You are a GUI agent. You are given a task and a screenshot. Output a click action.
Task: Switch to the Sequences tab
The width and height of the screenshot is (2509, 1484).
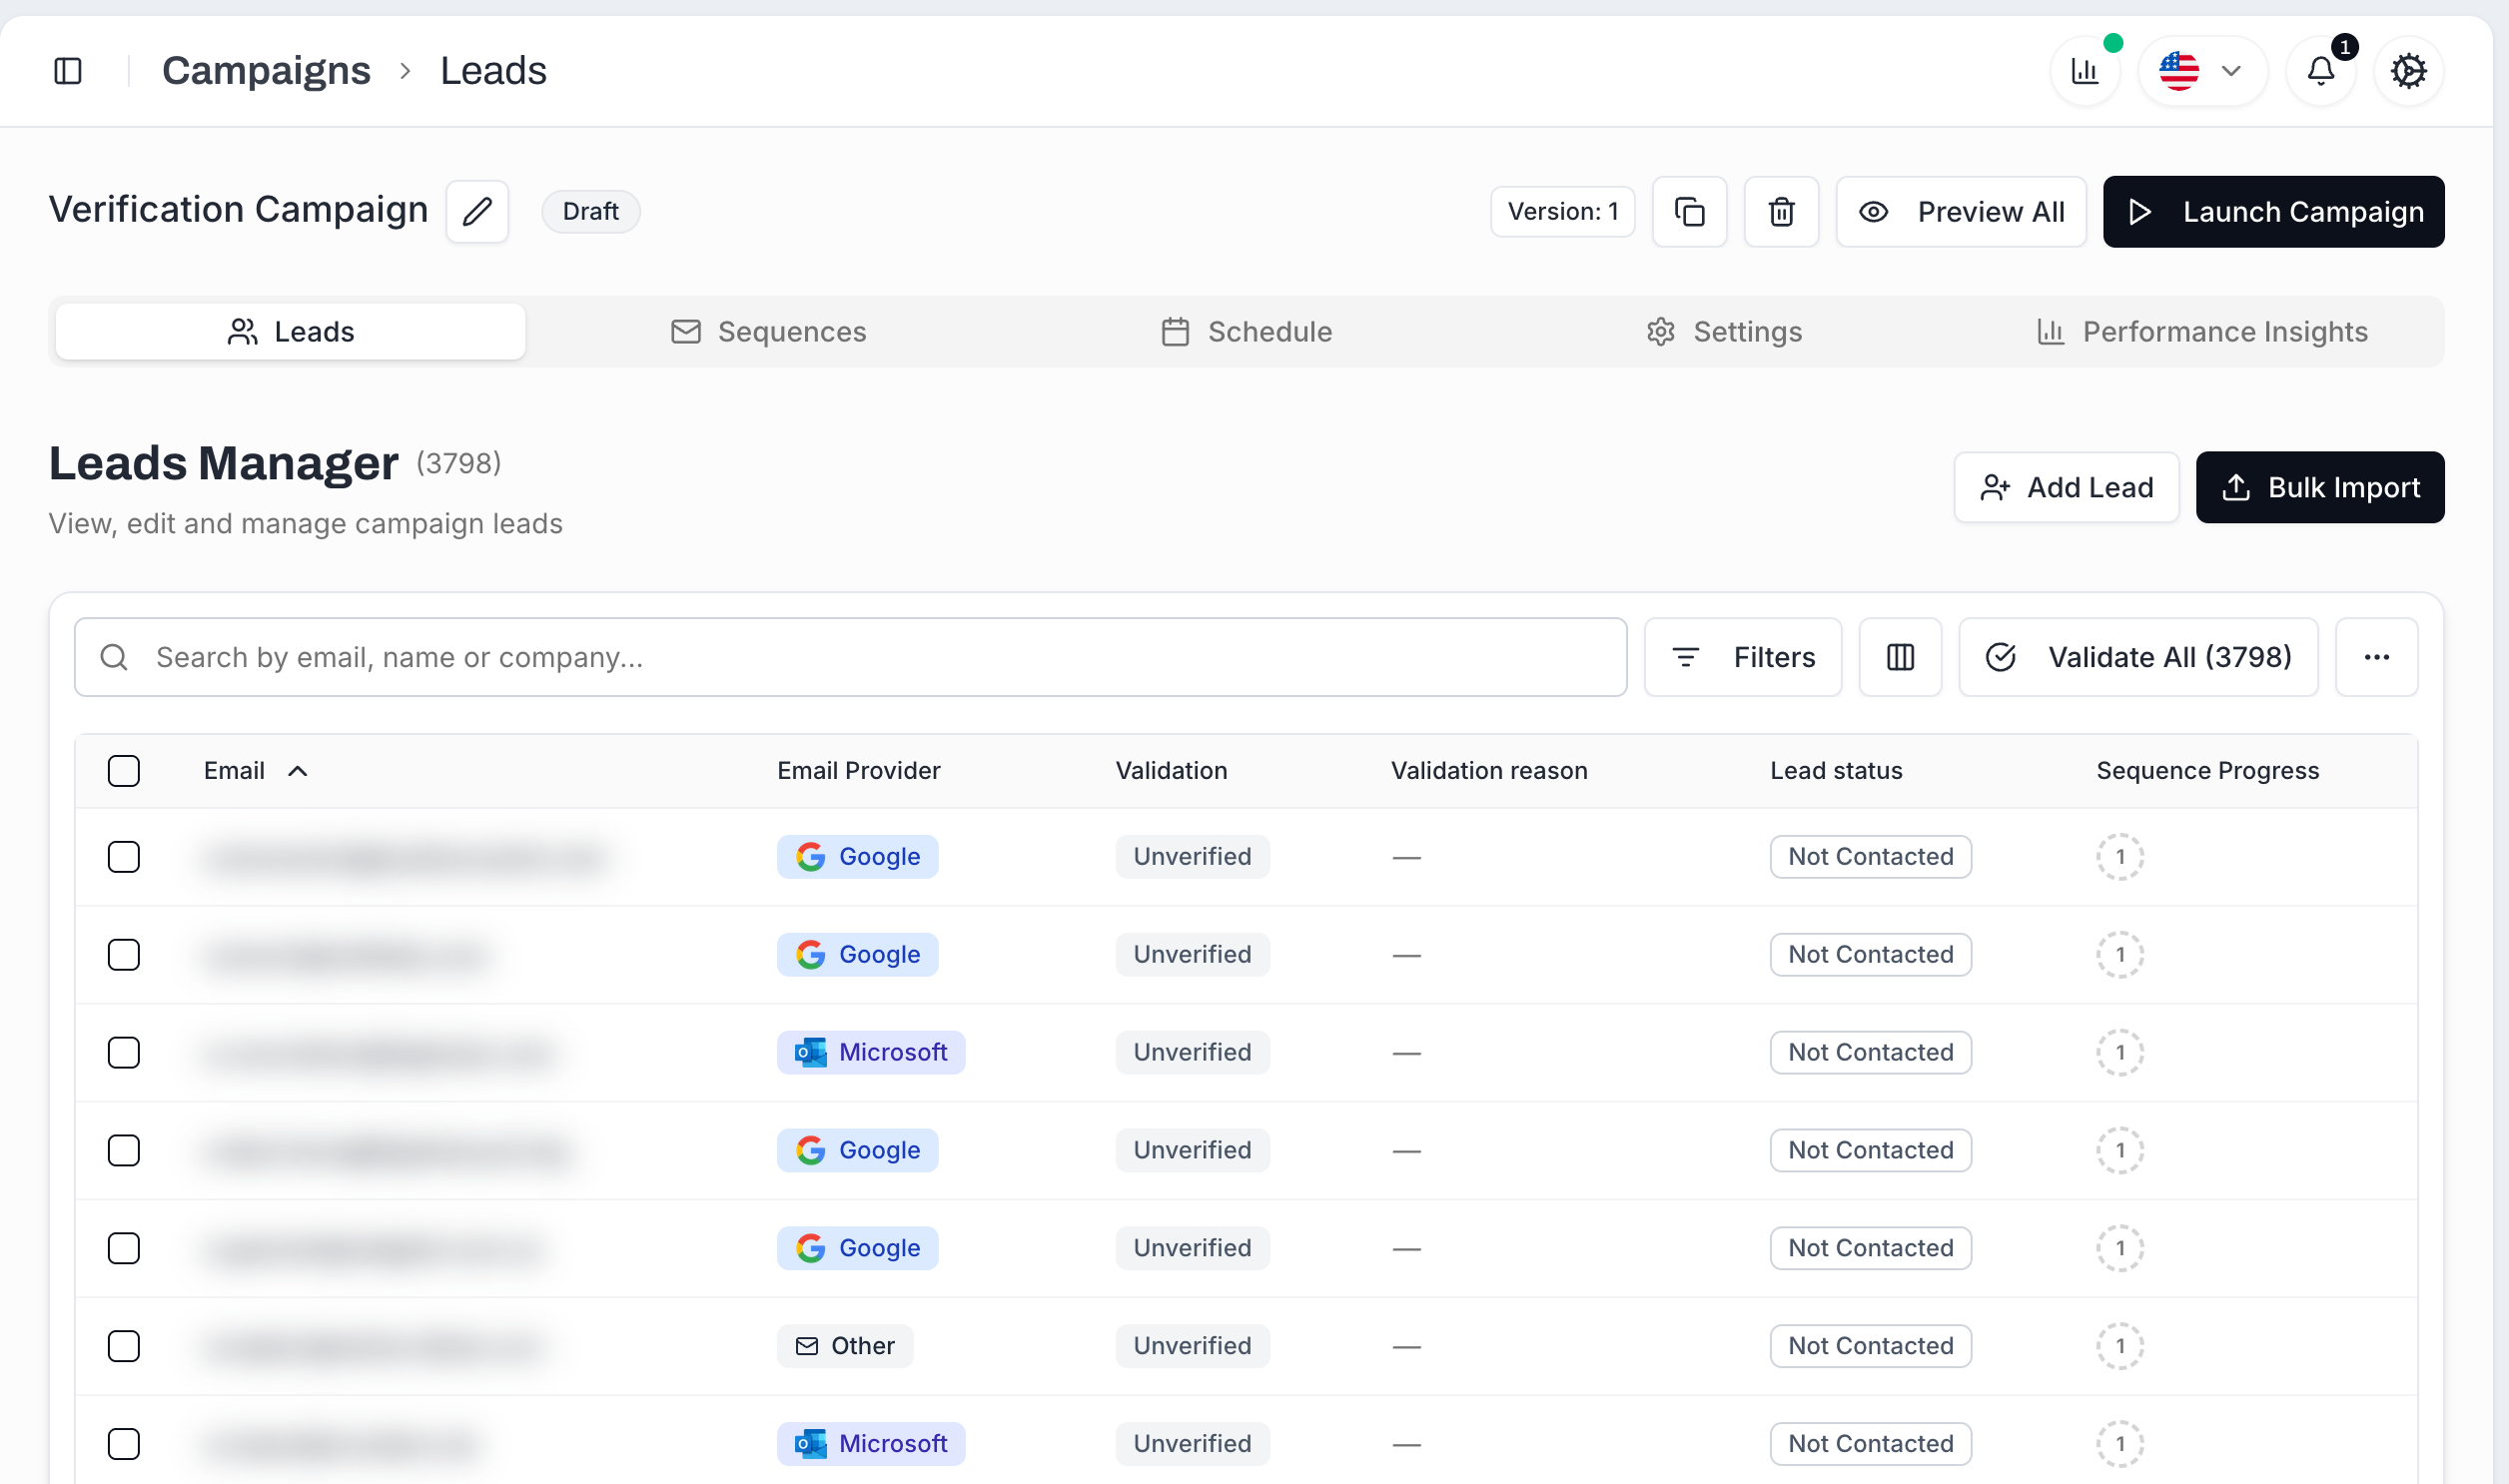pos(768,332)
